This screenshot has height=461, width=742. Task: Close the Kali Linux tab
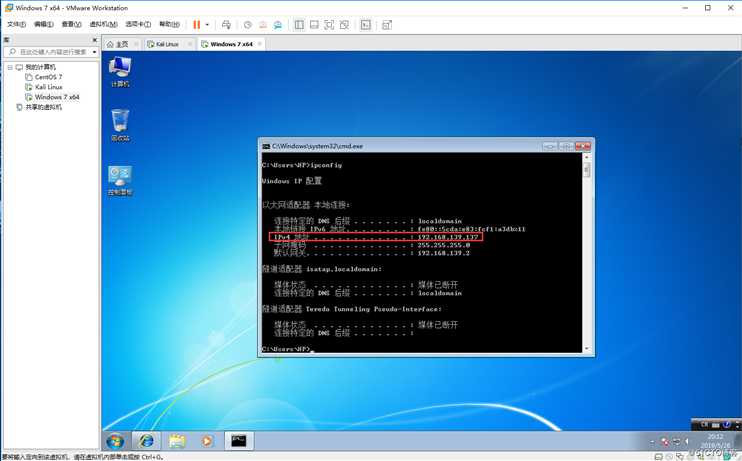189,44
